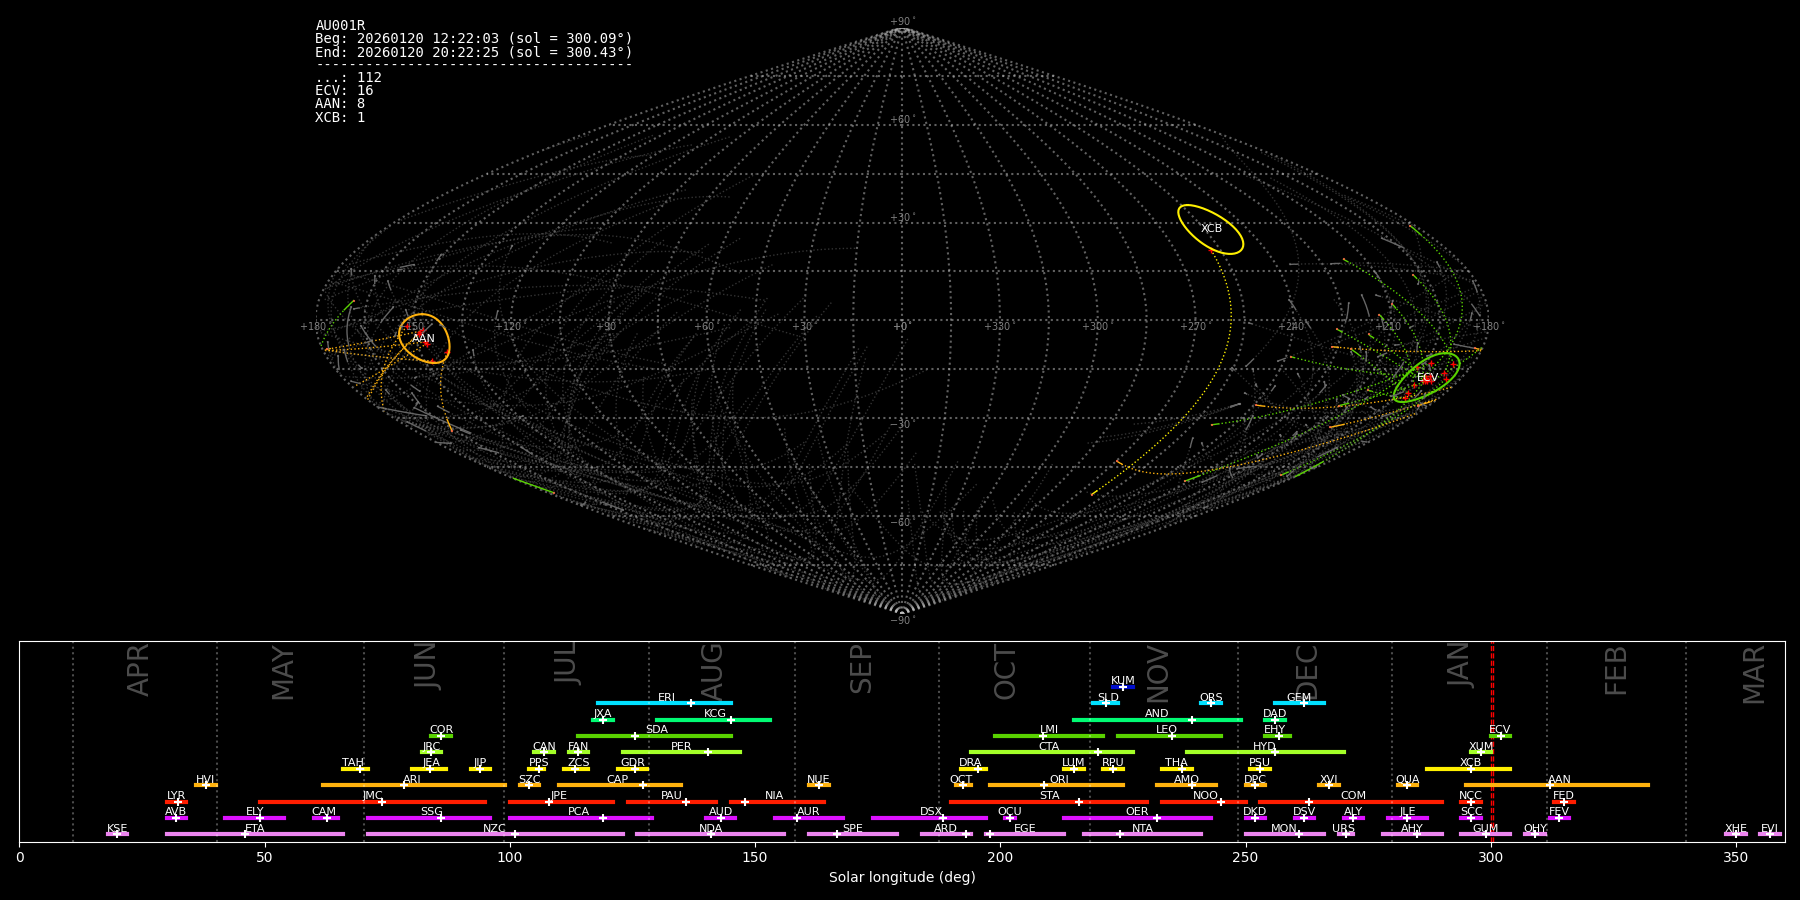
Task: Click the KCG shower bar
Action: (713, 720)
